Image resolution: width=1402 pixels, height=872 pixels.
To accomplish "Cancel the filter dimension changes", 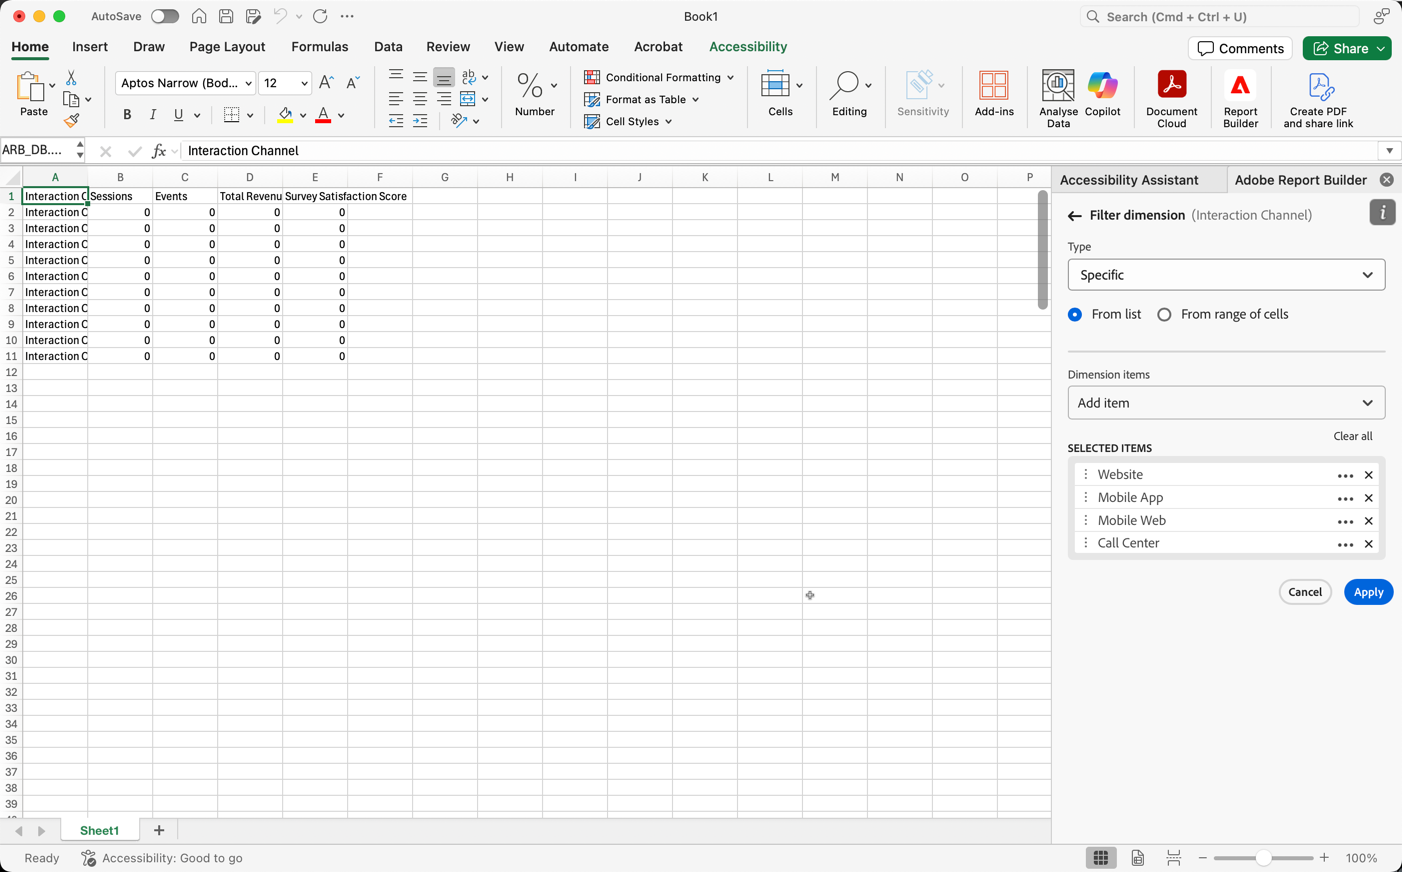I will (x=1305, y=592).
